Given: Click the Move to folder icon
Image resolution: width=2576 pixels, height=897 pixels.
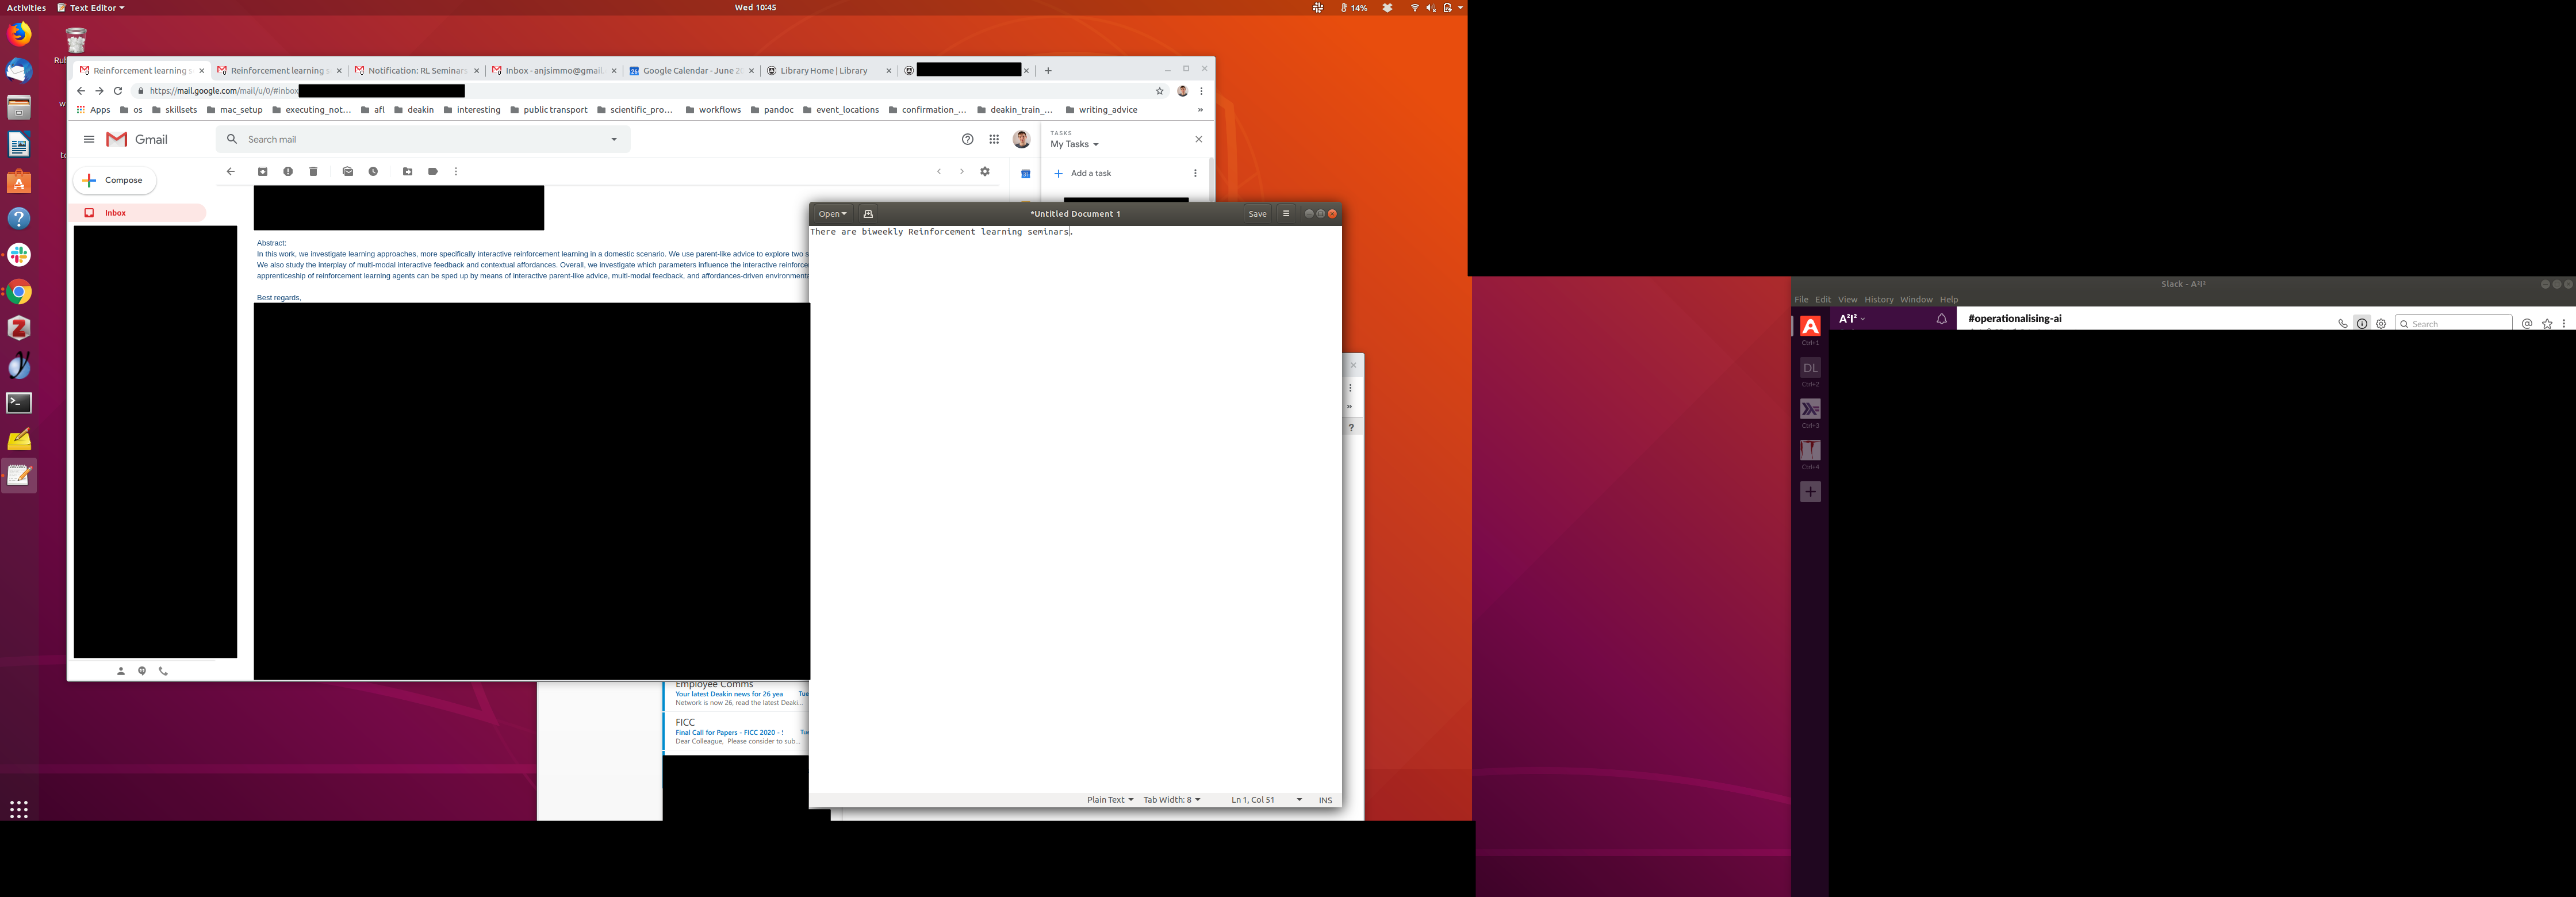Looking at the screenshot, I should click(407, 172).
